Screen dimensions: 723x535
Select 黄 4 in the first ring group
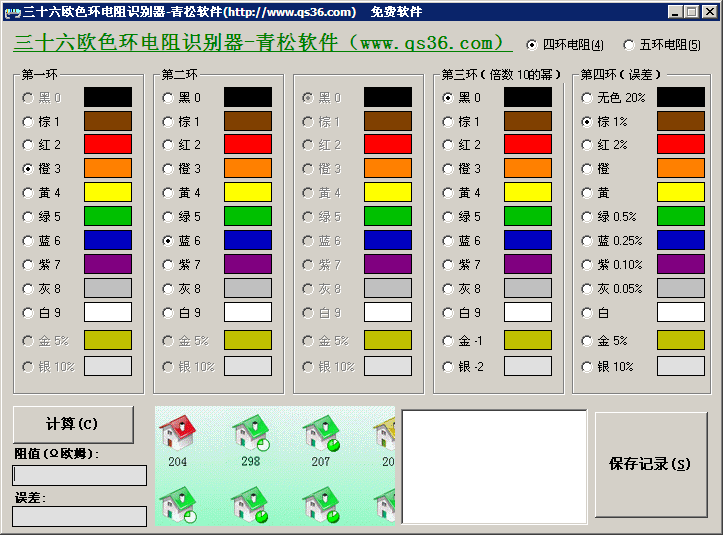coord(41,193)
